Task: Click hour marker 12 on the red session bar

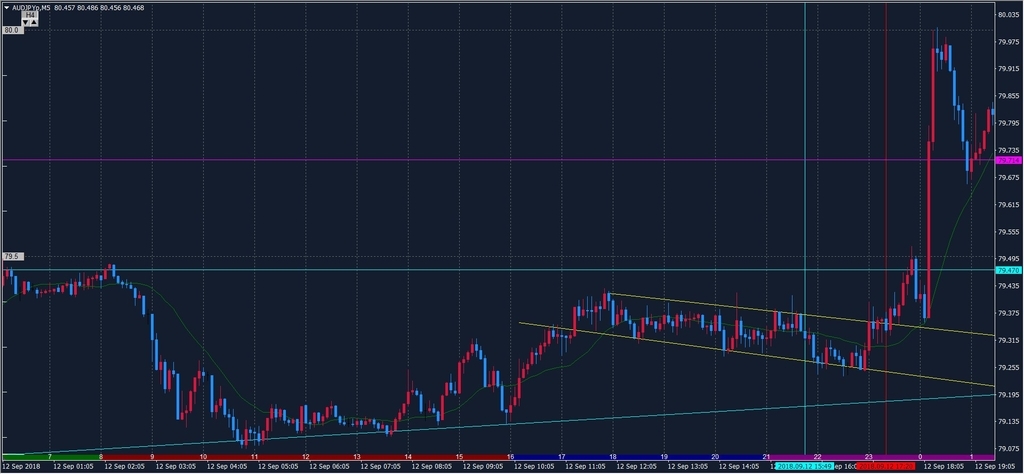Action: pyautogui.click(x=305, y=456)
